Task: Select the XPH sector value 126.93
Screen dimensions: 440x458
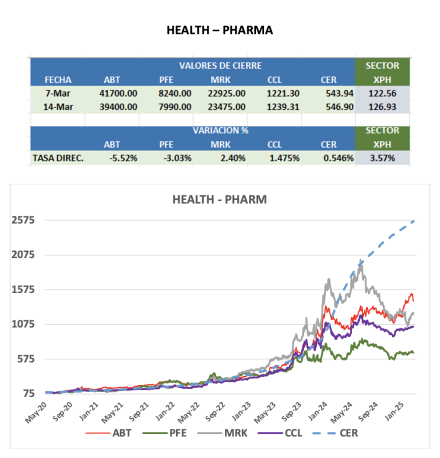Action: (382, 107)
